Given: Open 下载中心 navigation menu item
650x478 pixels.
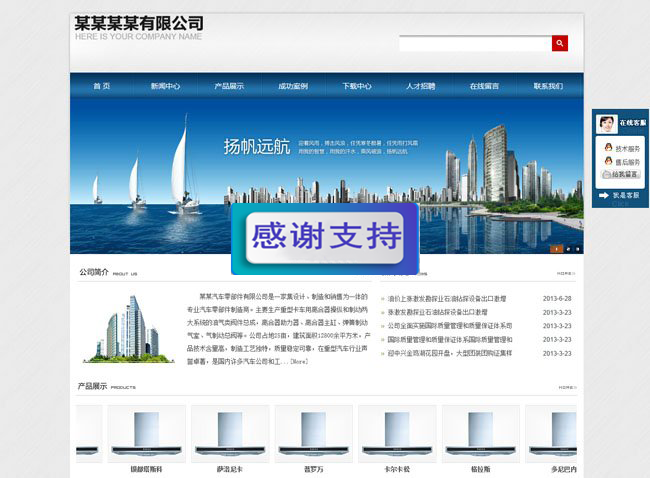Looking at the screenshot, I should [357, 86].
